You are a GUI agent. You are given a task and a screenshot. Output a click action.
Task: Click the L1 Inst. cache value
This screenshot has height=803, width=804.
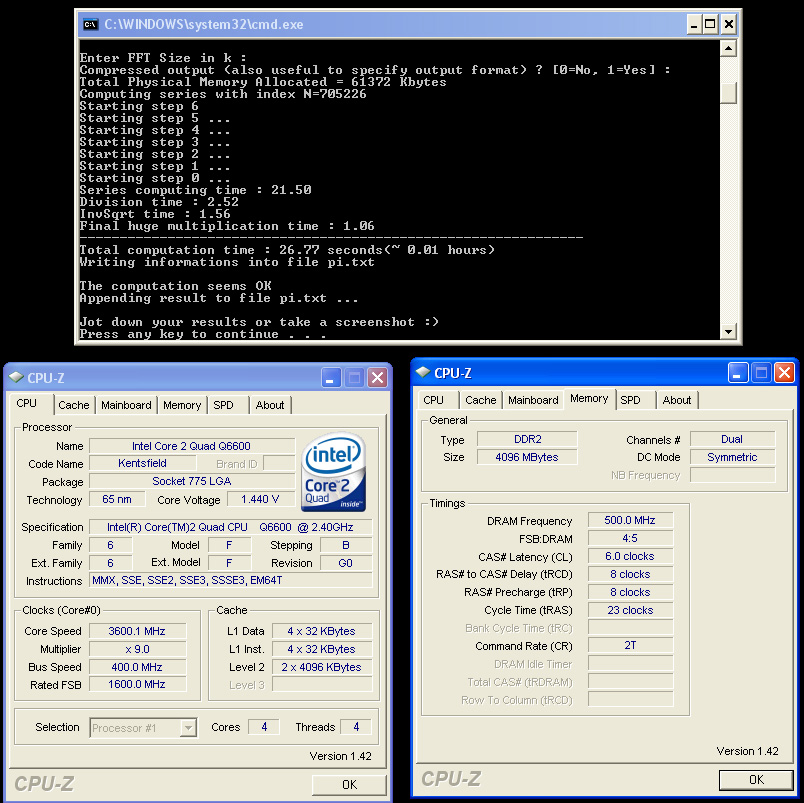click(x=321, y=649)
